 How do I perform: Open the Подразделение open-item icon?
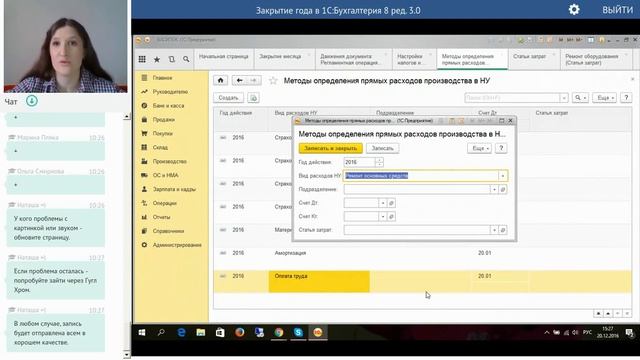pyautogui.click(x=503, y=189)
